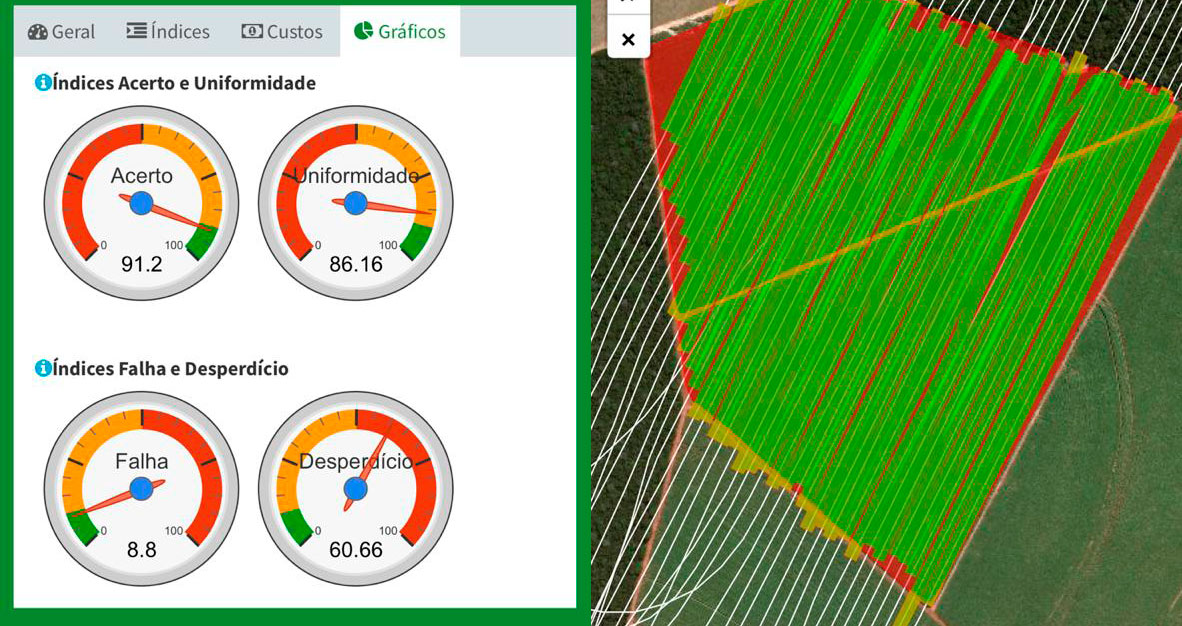Click the info icon beside Índices Acerto e Uniformidade
The width and height of the screenshot is (1182, 626).
click(43, 83)
